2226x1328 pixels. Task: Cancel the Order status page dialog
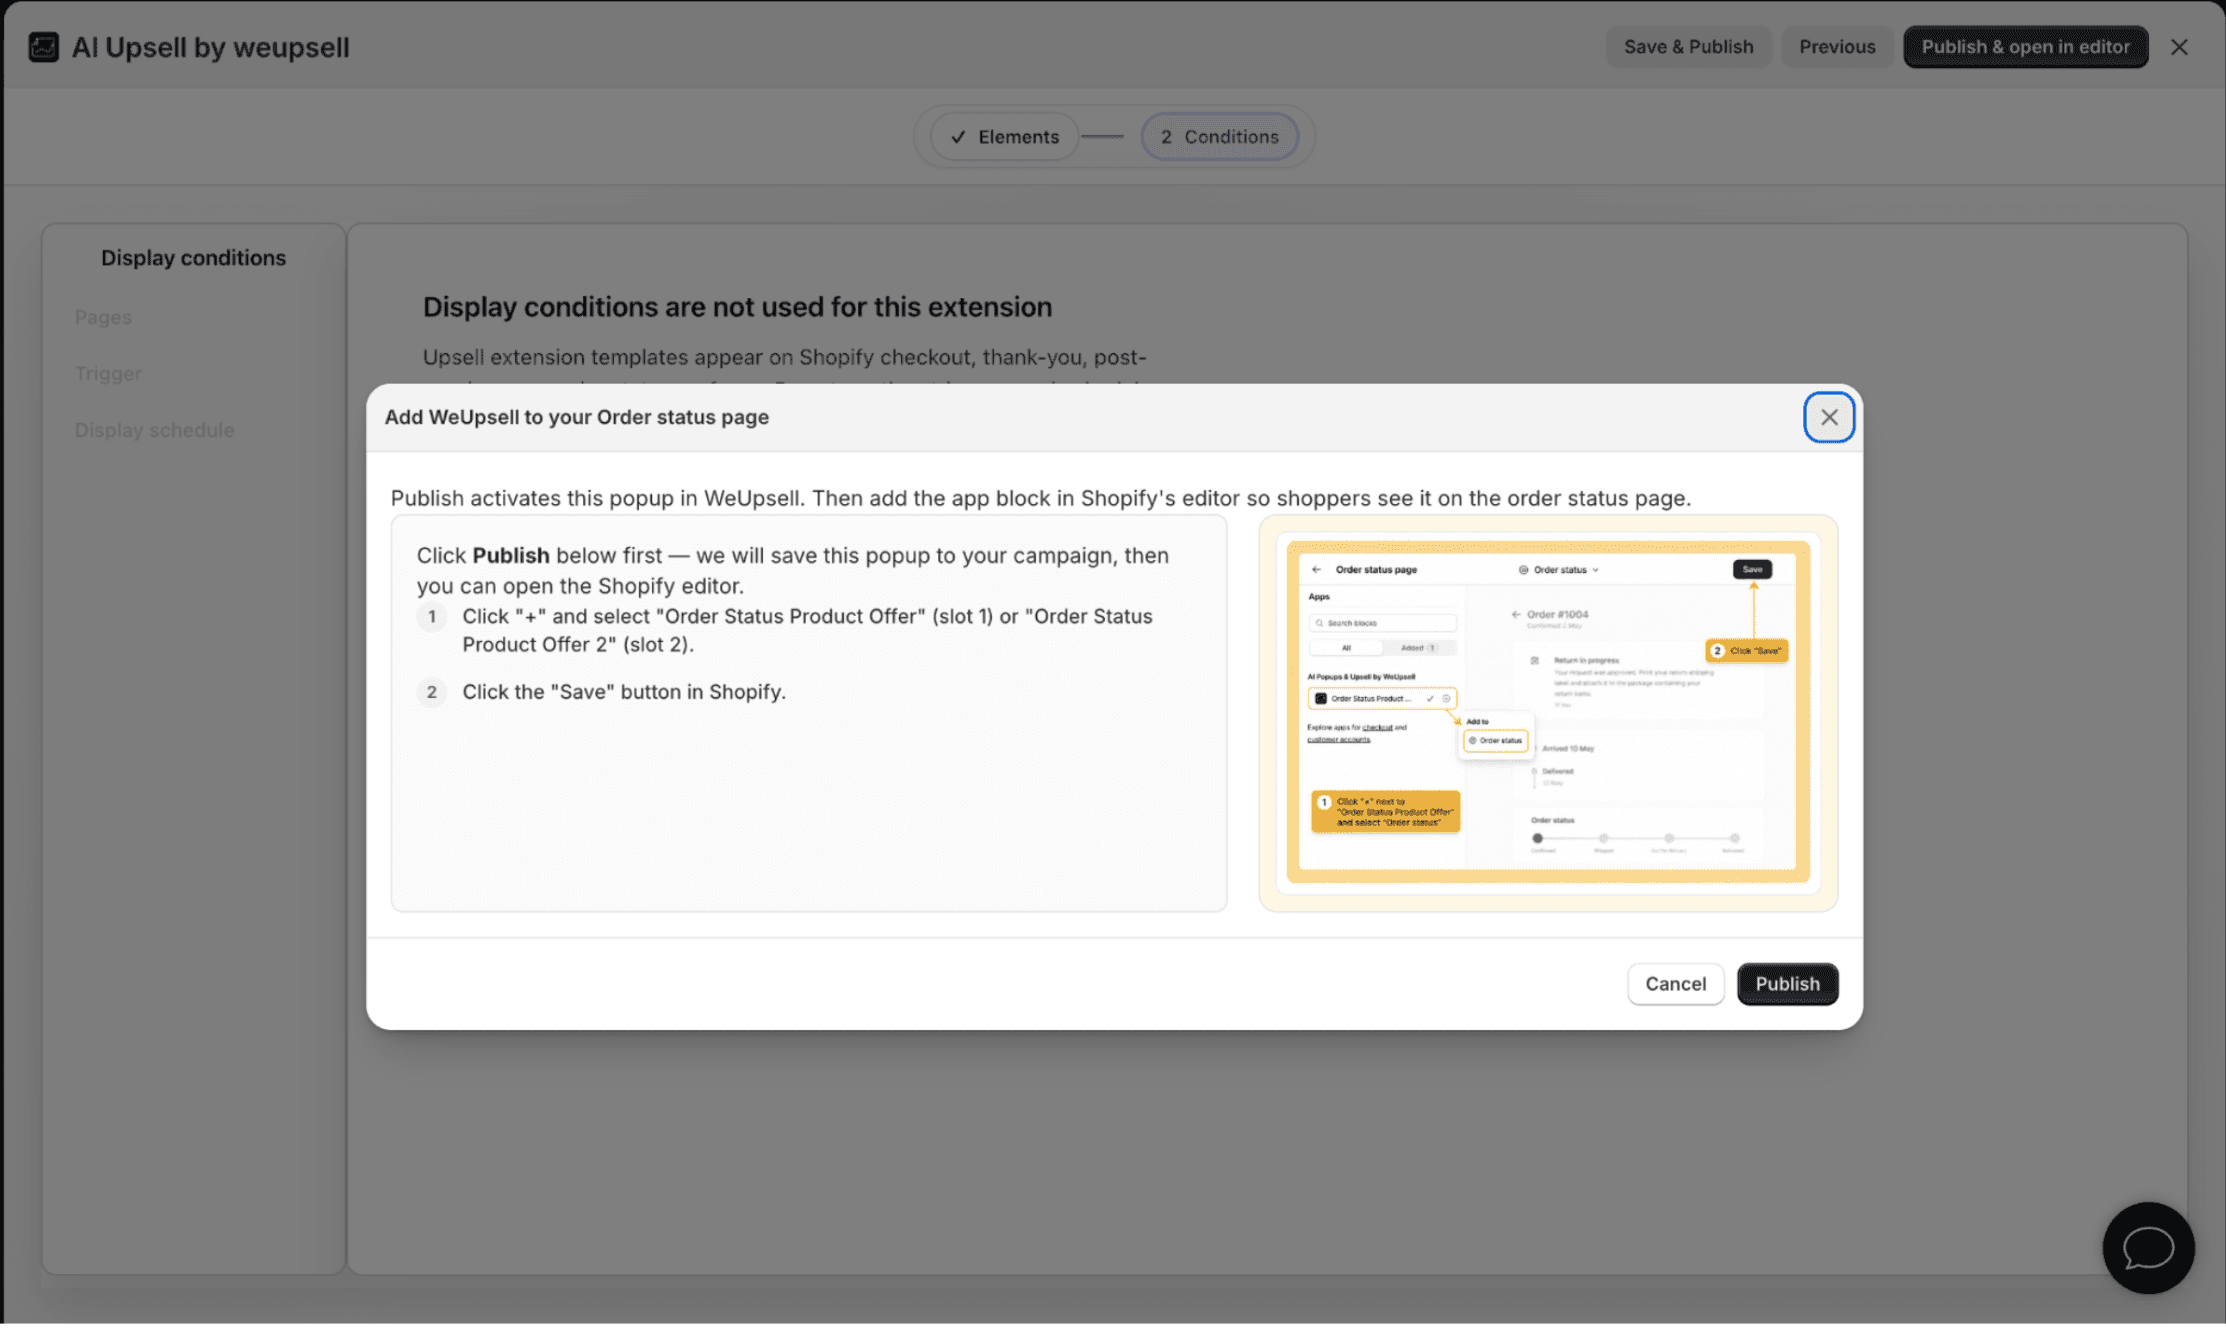(1675, 984)
